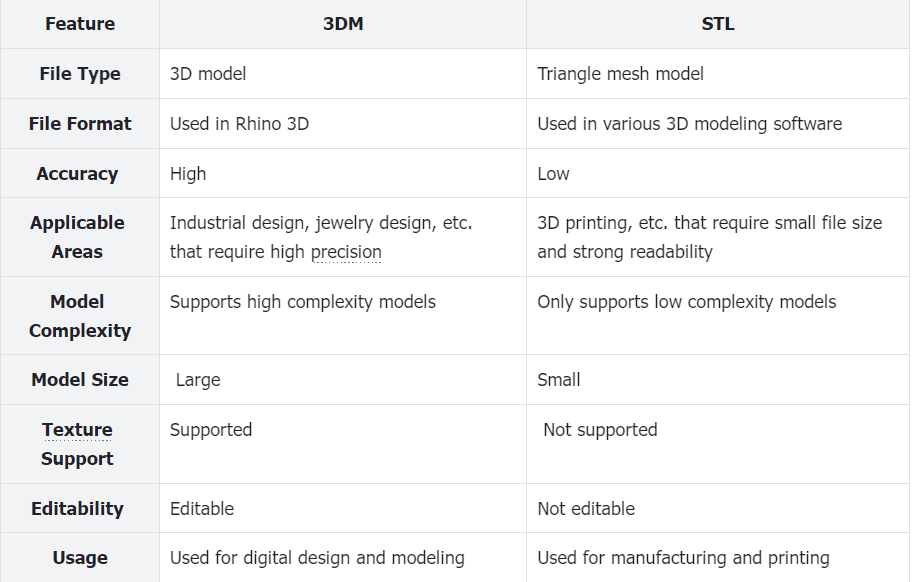913x582 pixels.
Task: Click the "Not supported" cell
Action: (717, 444)
